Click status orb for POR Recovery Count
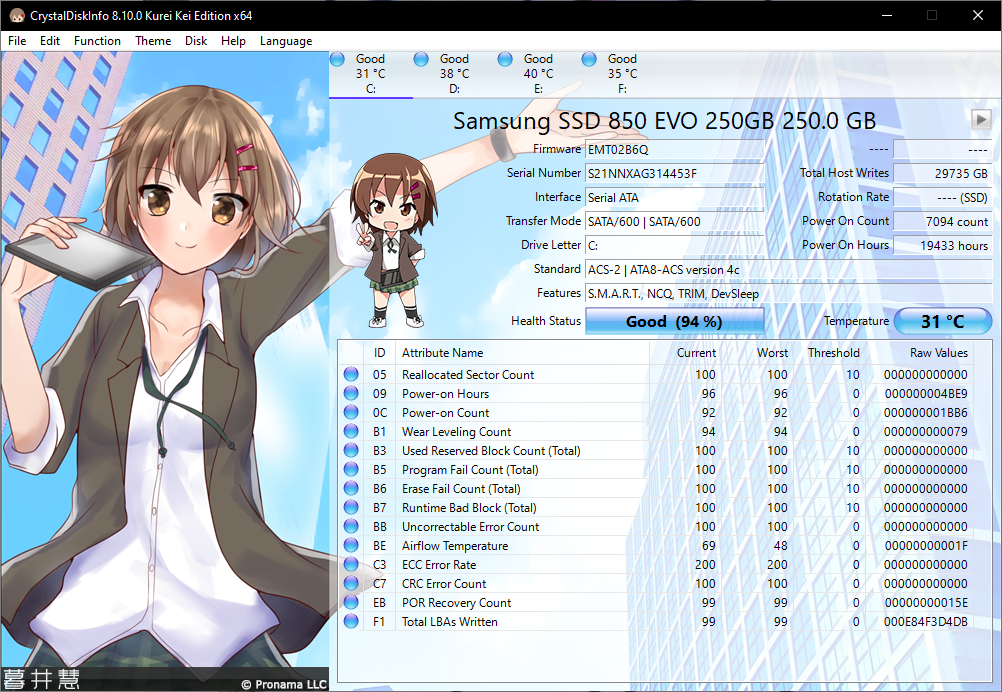 (351, 603)
